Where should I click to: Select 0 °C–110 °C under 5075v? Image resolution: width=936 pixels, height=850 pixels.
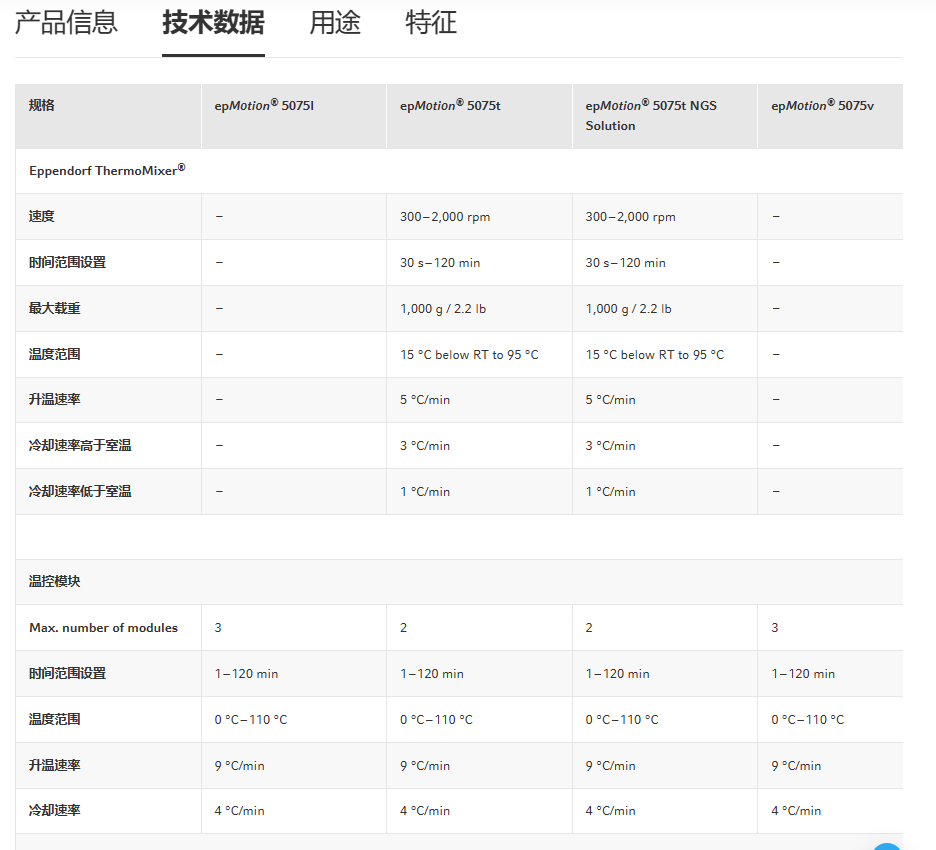808,719
